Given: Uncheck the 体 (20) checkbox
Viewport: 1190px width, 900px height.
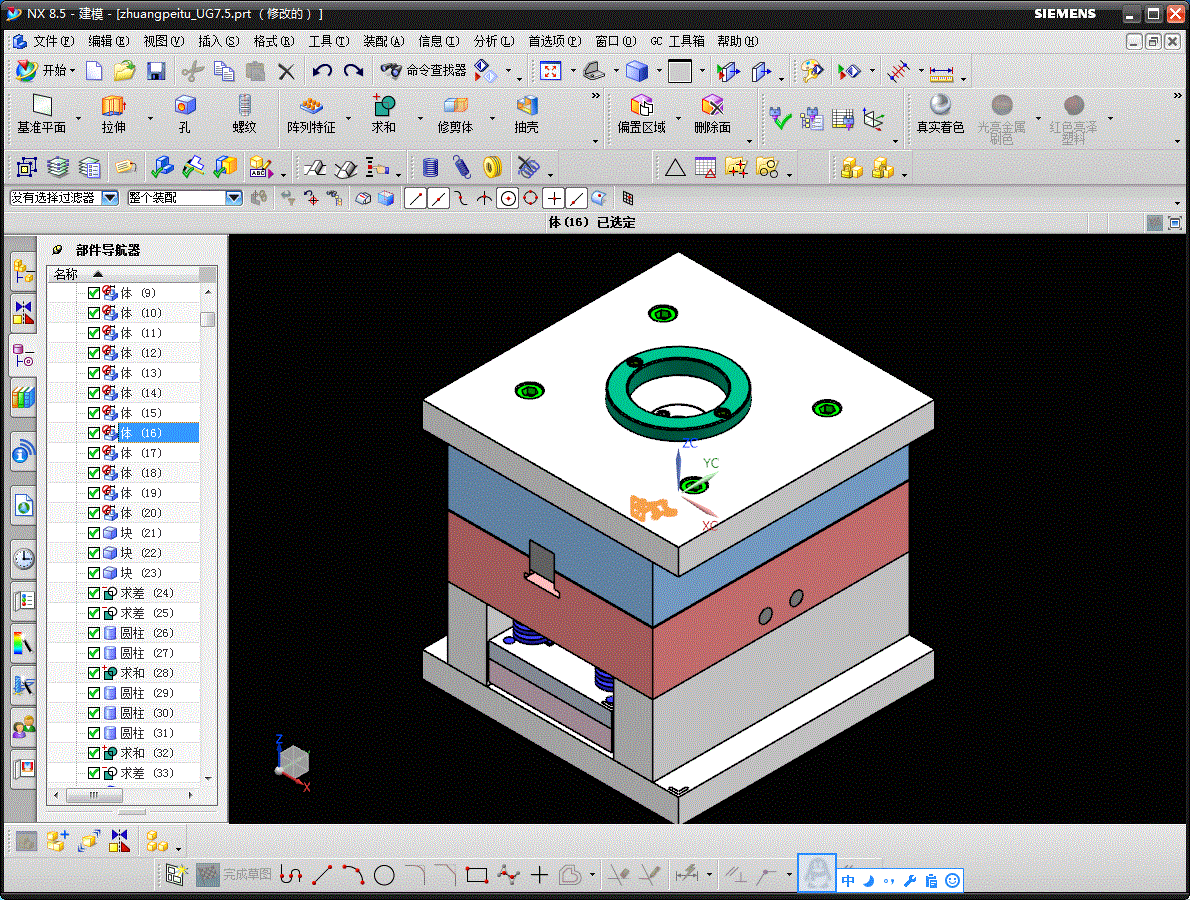Looking at the screenshot, I should pyautogui.click(x=94, y=513).
